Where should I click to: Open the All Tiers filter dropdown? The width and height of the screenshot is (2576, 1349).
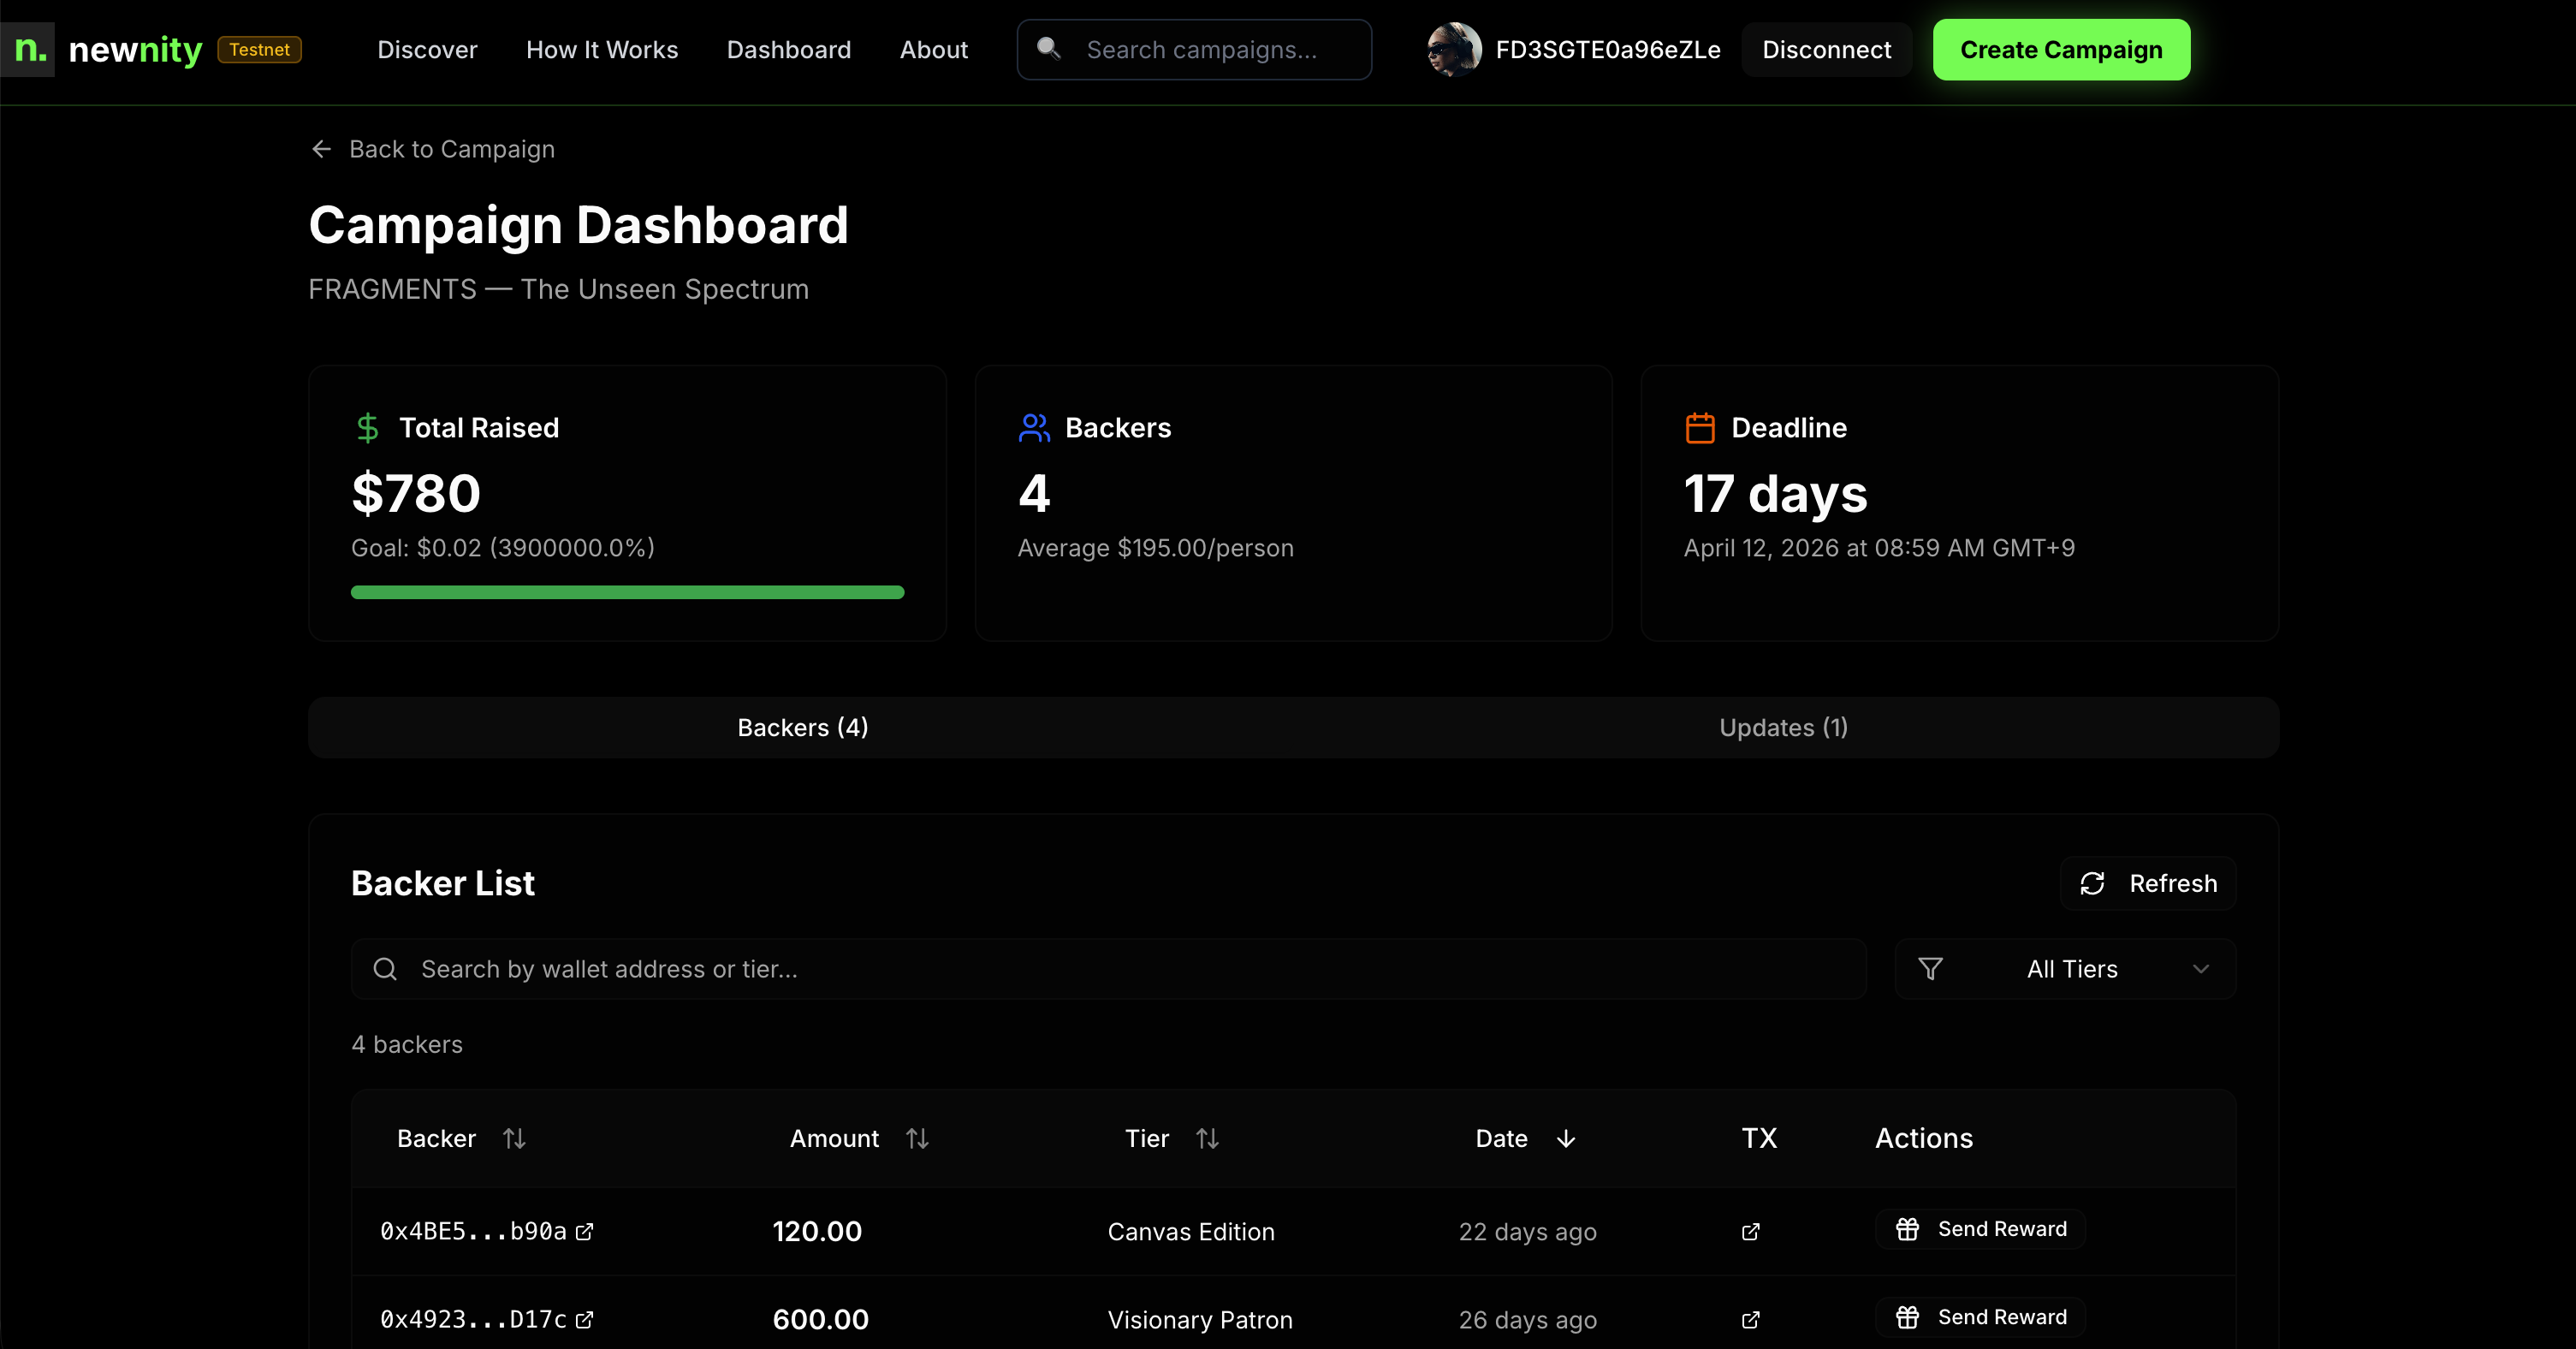coord(2070,968)
